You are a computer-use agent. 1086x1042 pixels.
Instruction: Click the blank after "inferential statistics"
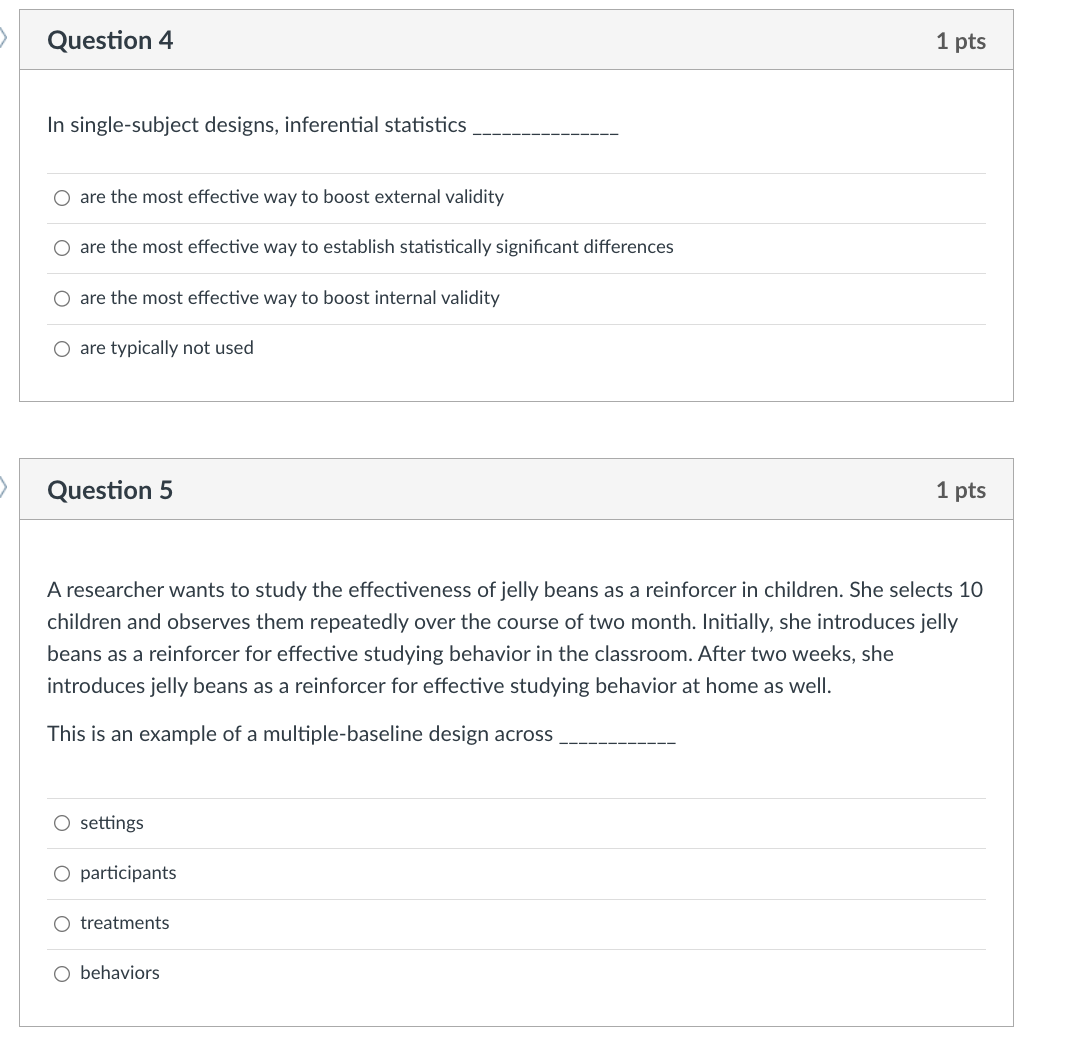[x=545, y=127]
